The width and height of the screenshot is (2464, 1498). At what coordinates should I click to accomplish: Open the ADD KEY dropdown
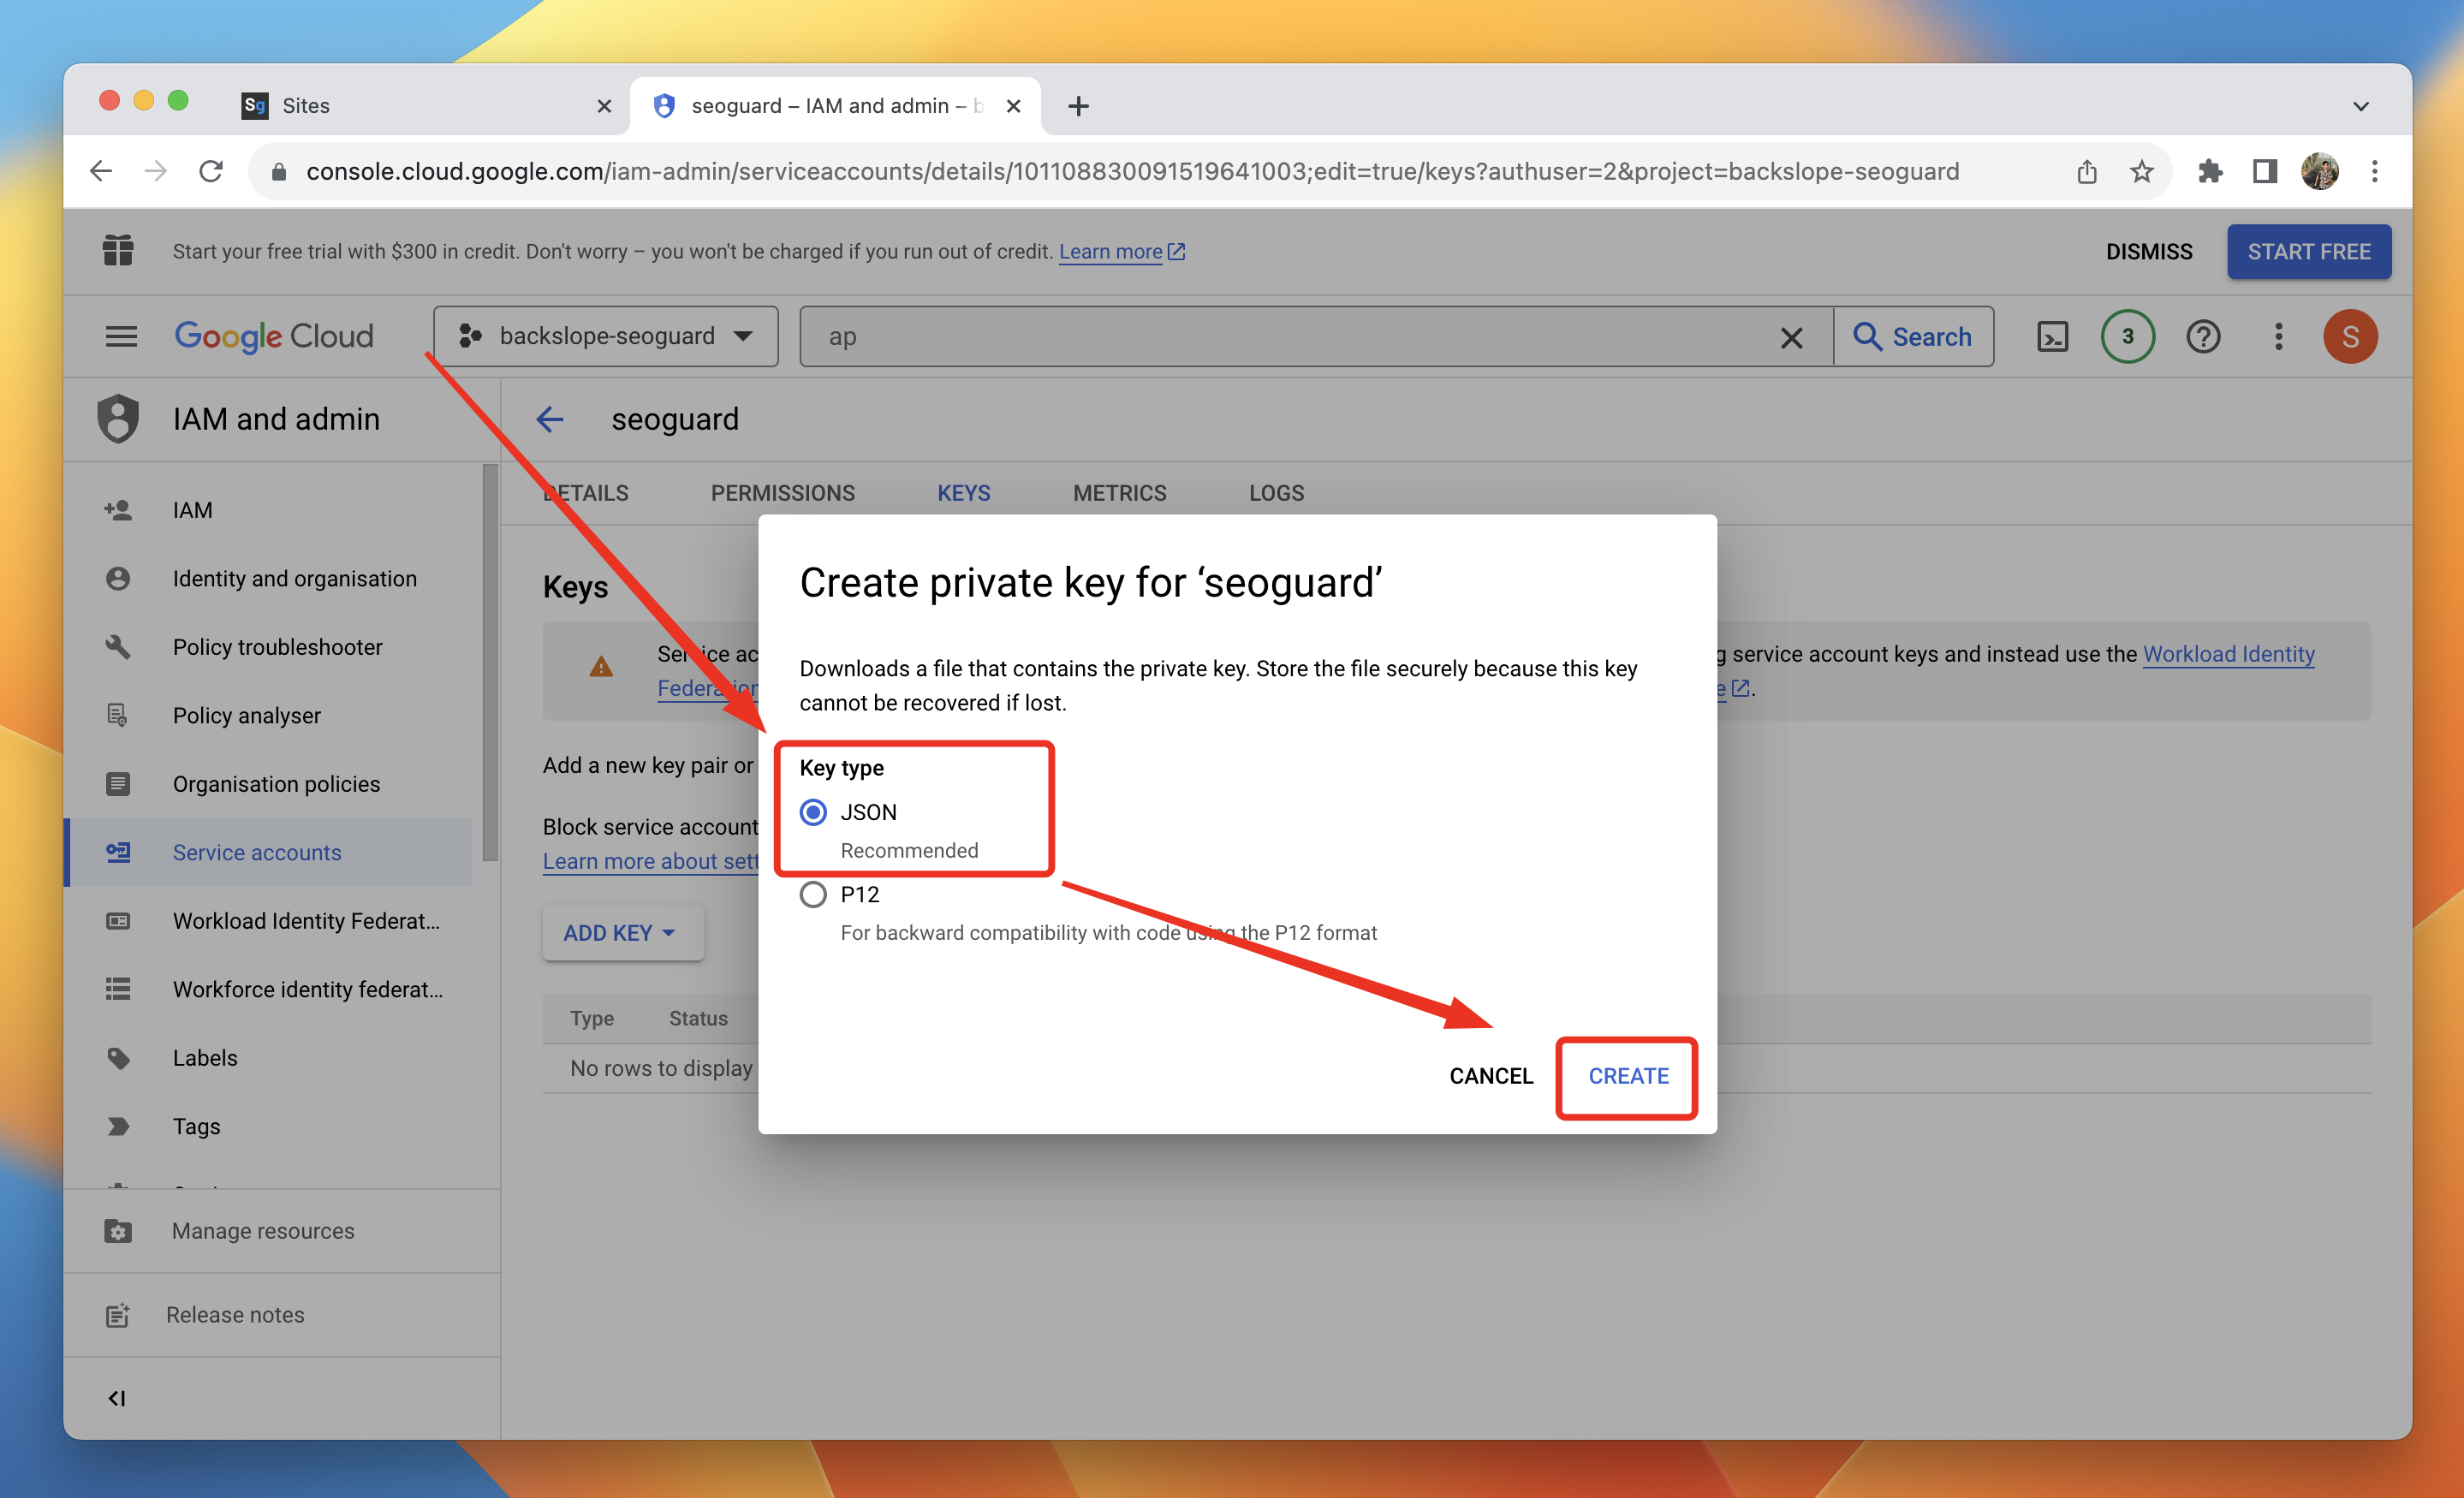click(x=621, y=933)
